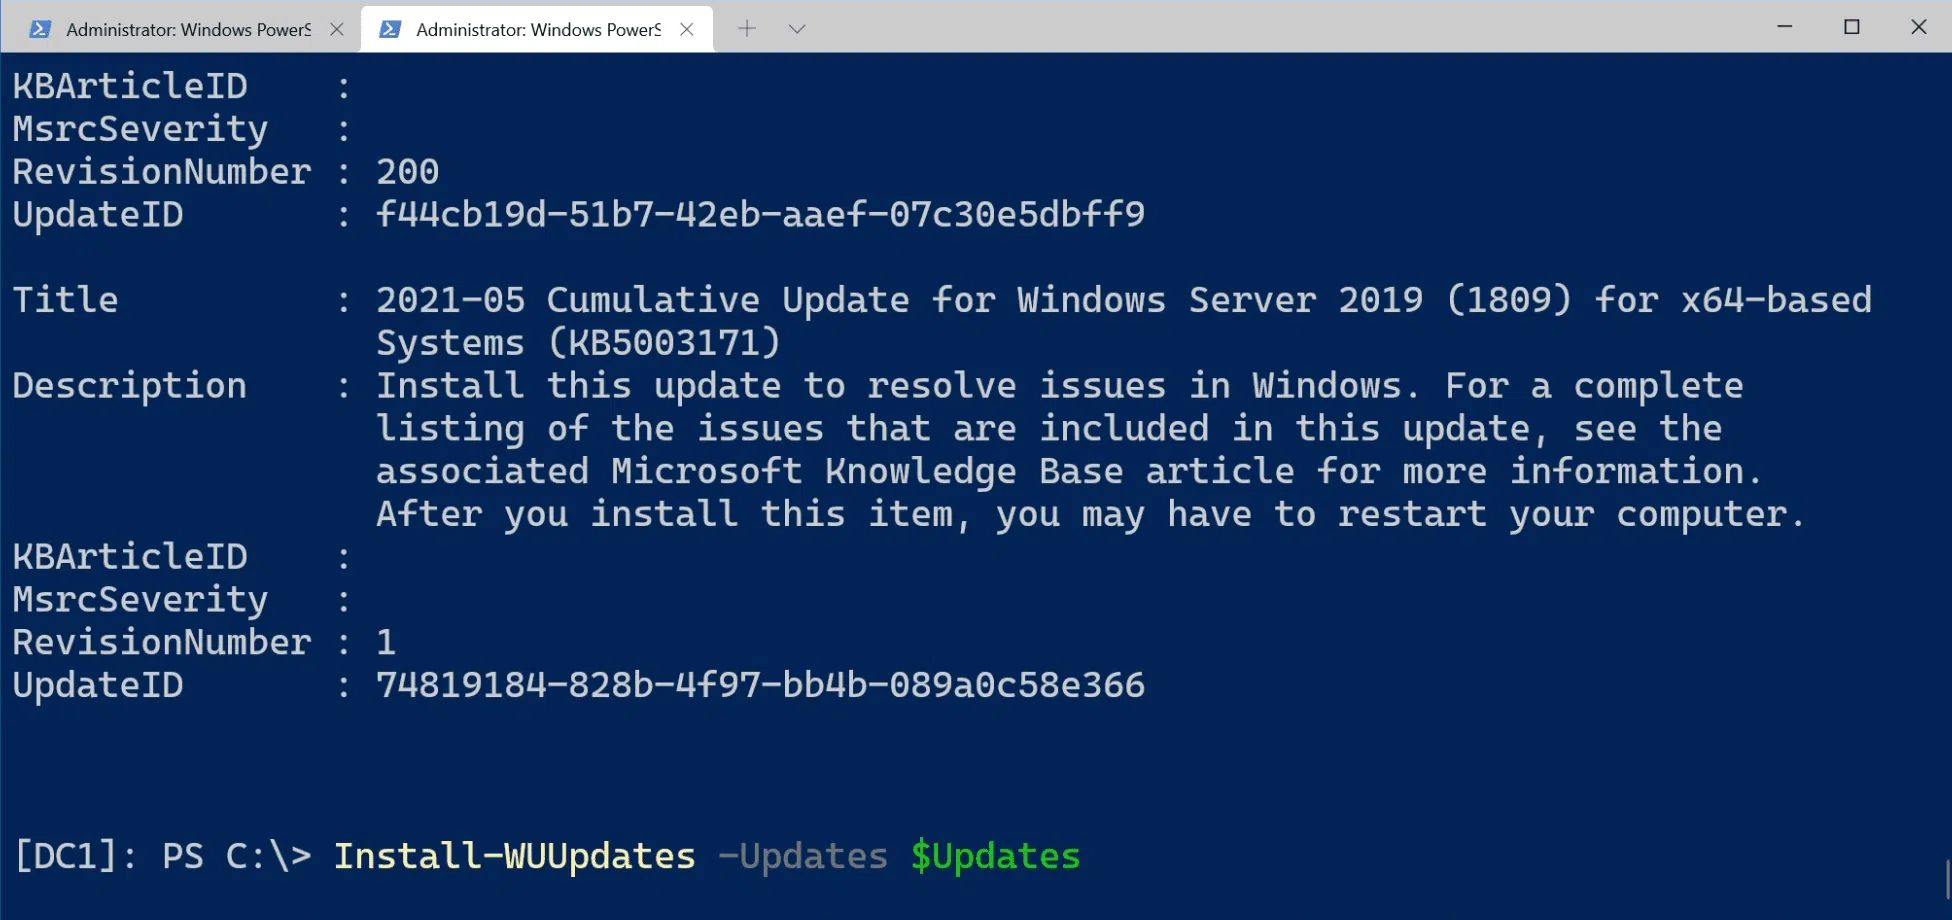This screenshot has width=1952, height=920.
Task: Click the UpdateID value starting with f44cb19d
Action: click(x=760, y=214)
